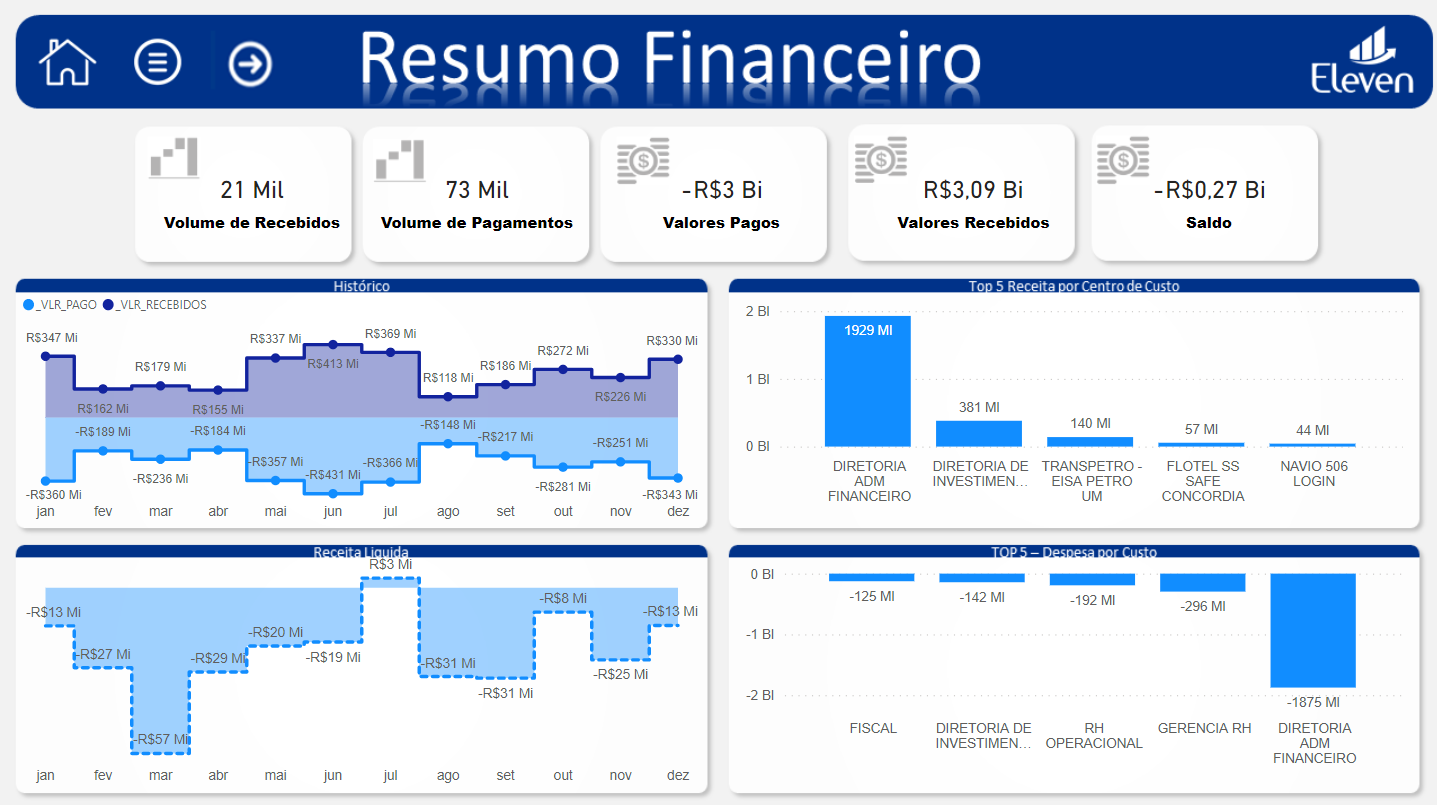The height and width of the screenshot is (805, 1437).
Task: Click bar chart icon on Volume de Recebidos card
Action: coord(173,158)
